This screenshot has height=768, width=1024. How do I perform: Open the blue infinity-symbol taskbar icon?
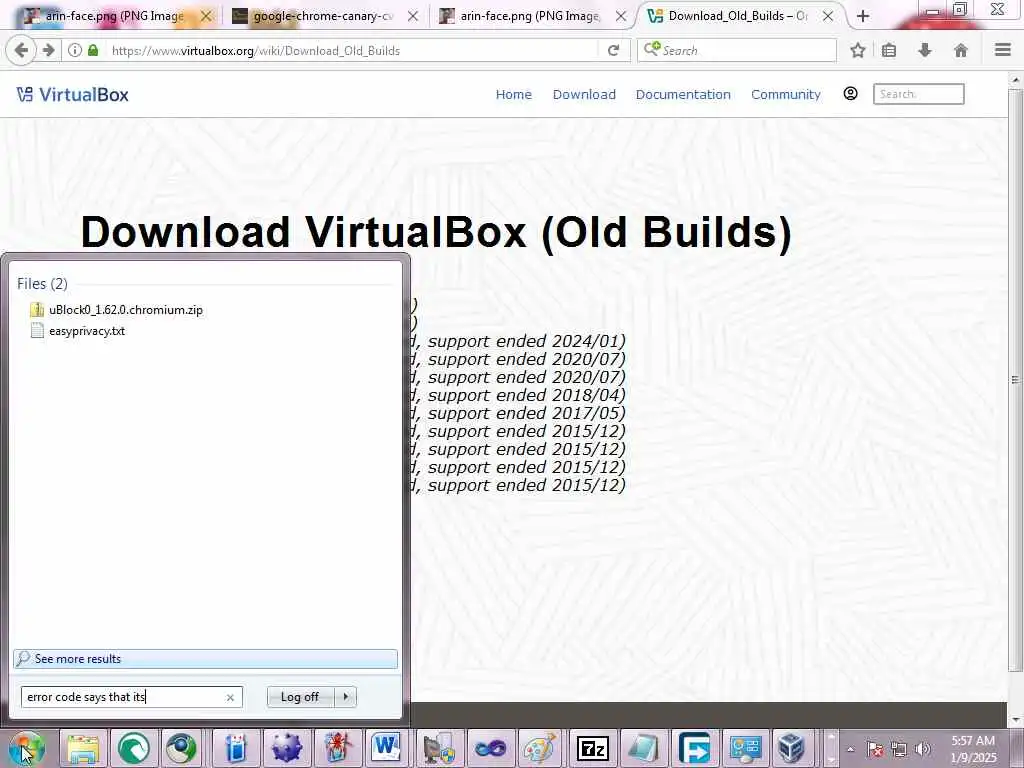[490, 748]
